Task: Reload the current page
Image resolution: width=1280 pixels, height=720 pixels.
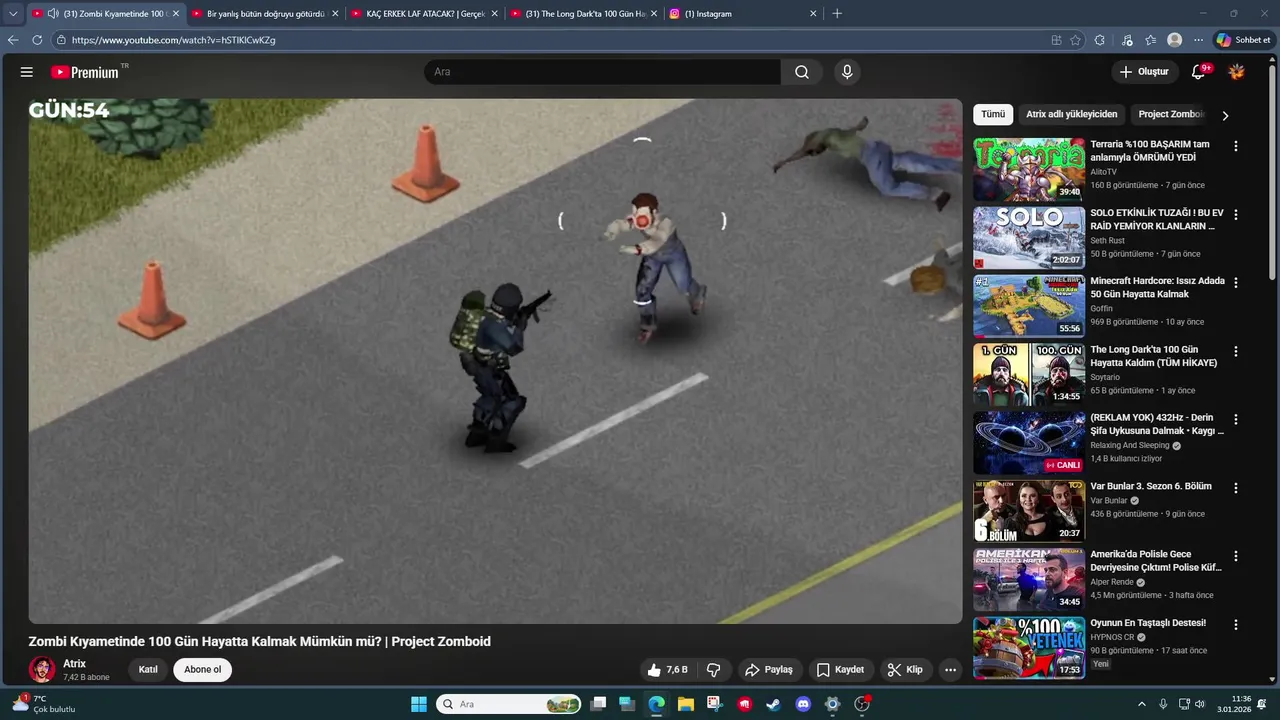Action: (37, 40)
